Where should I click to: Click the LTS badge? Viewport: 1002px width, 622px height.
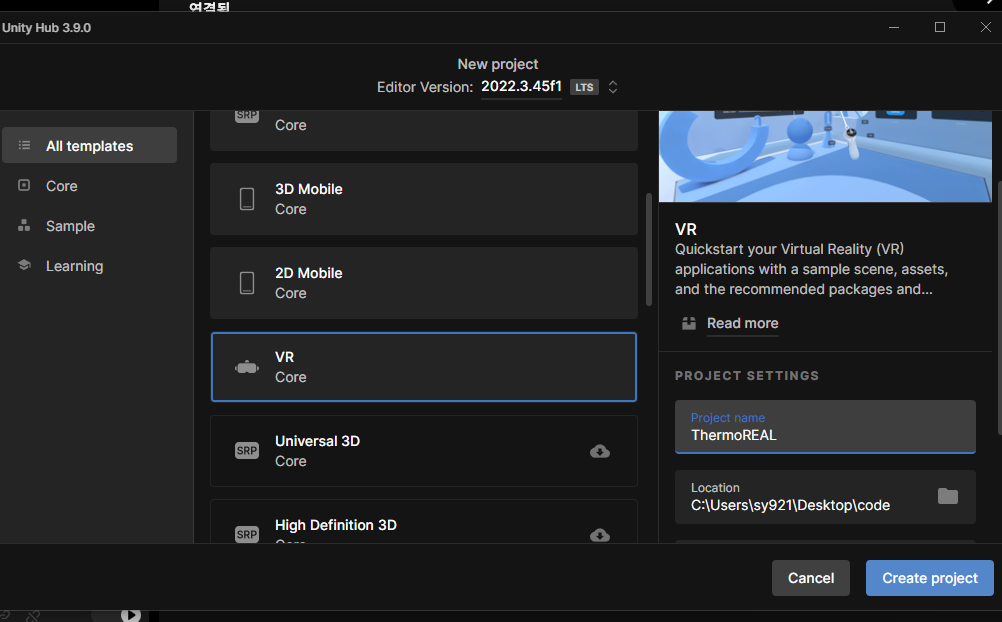[x=584, y=88]
